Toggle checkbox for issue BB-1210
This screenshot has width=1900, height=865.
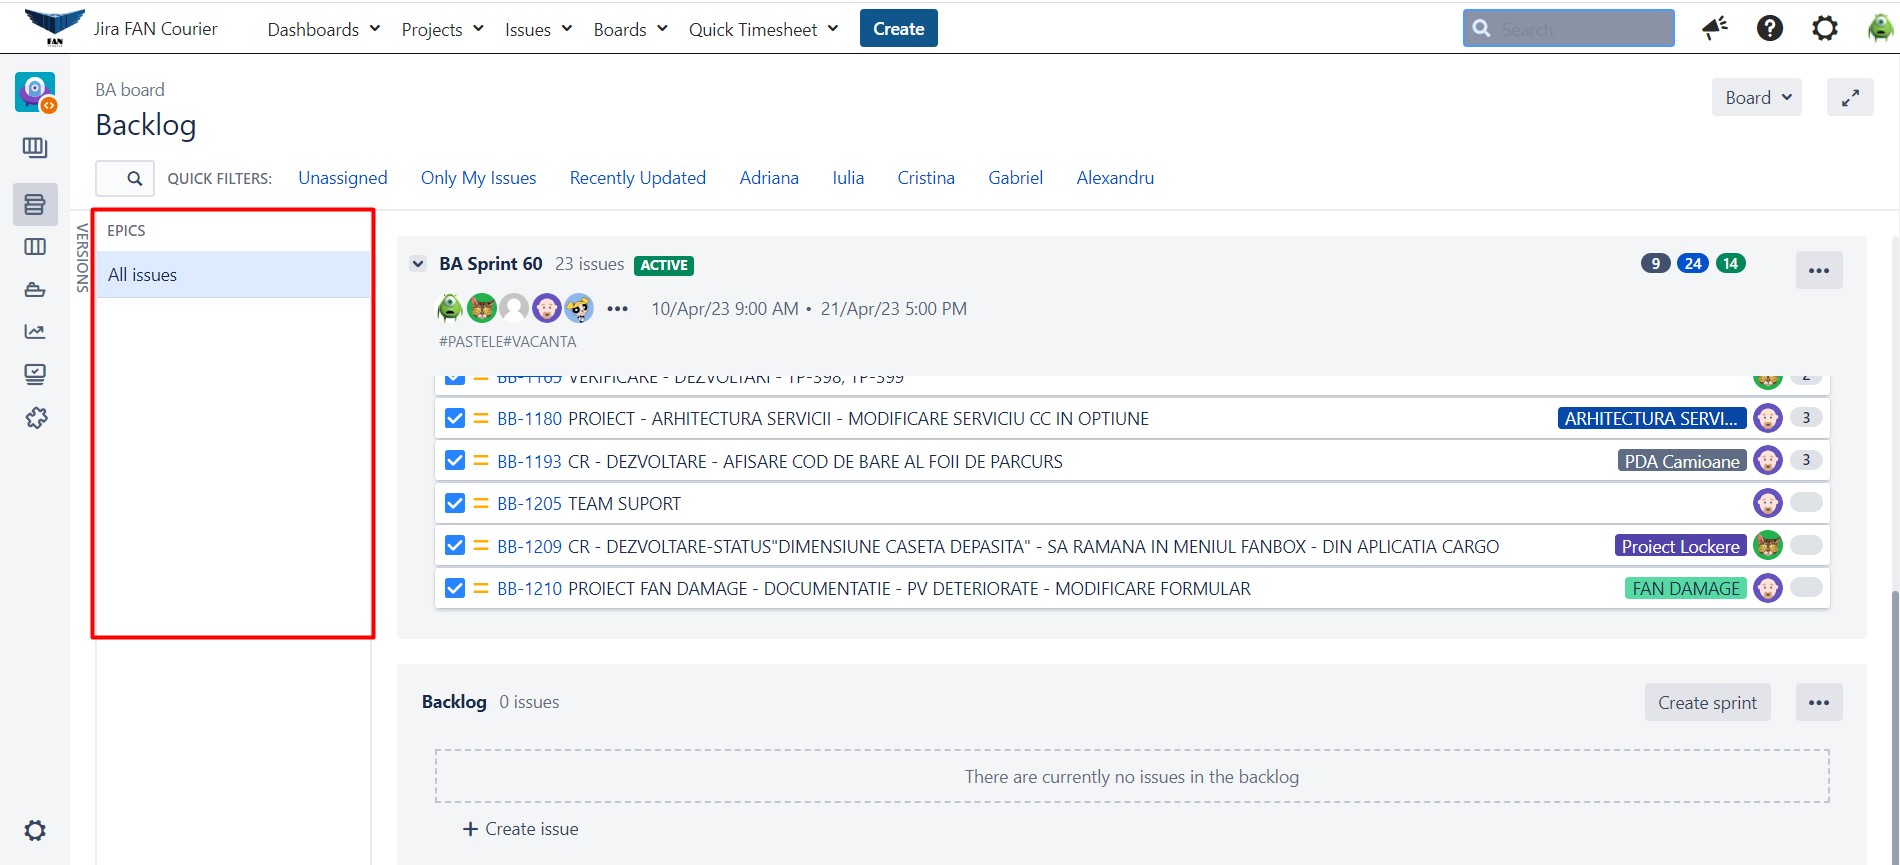tap(455, 588)
